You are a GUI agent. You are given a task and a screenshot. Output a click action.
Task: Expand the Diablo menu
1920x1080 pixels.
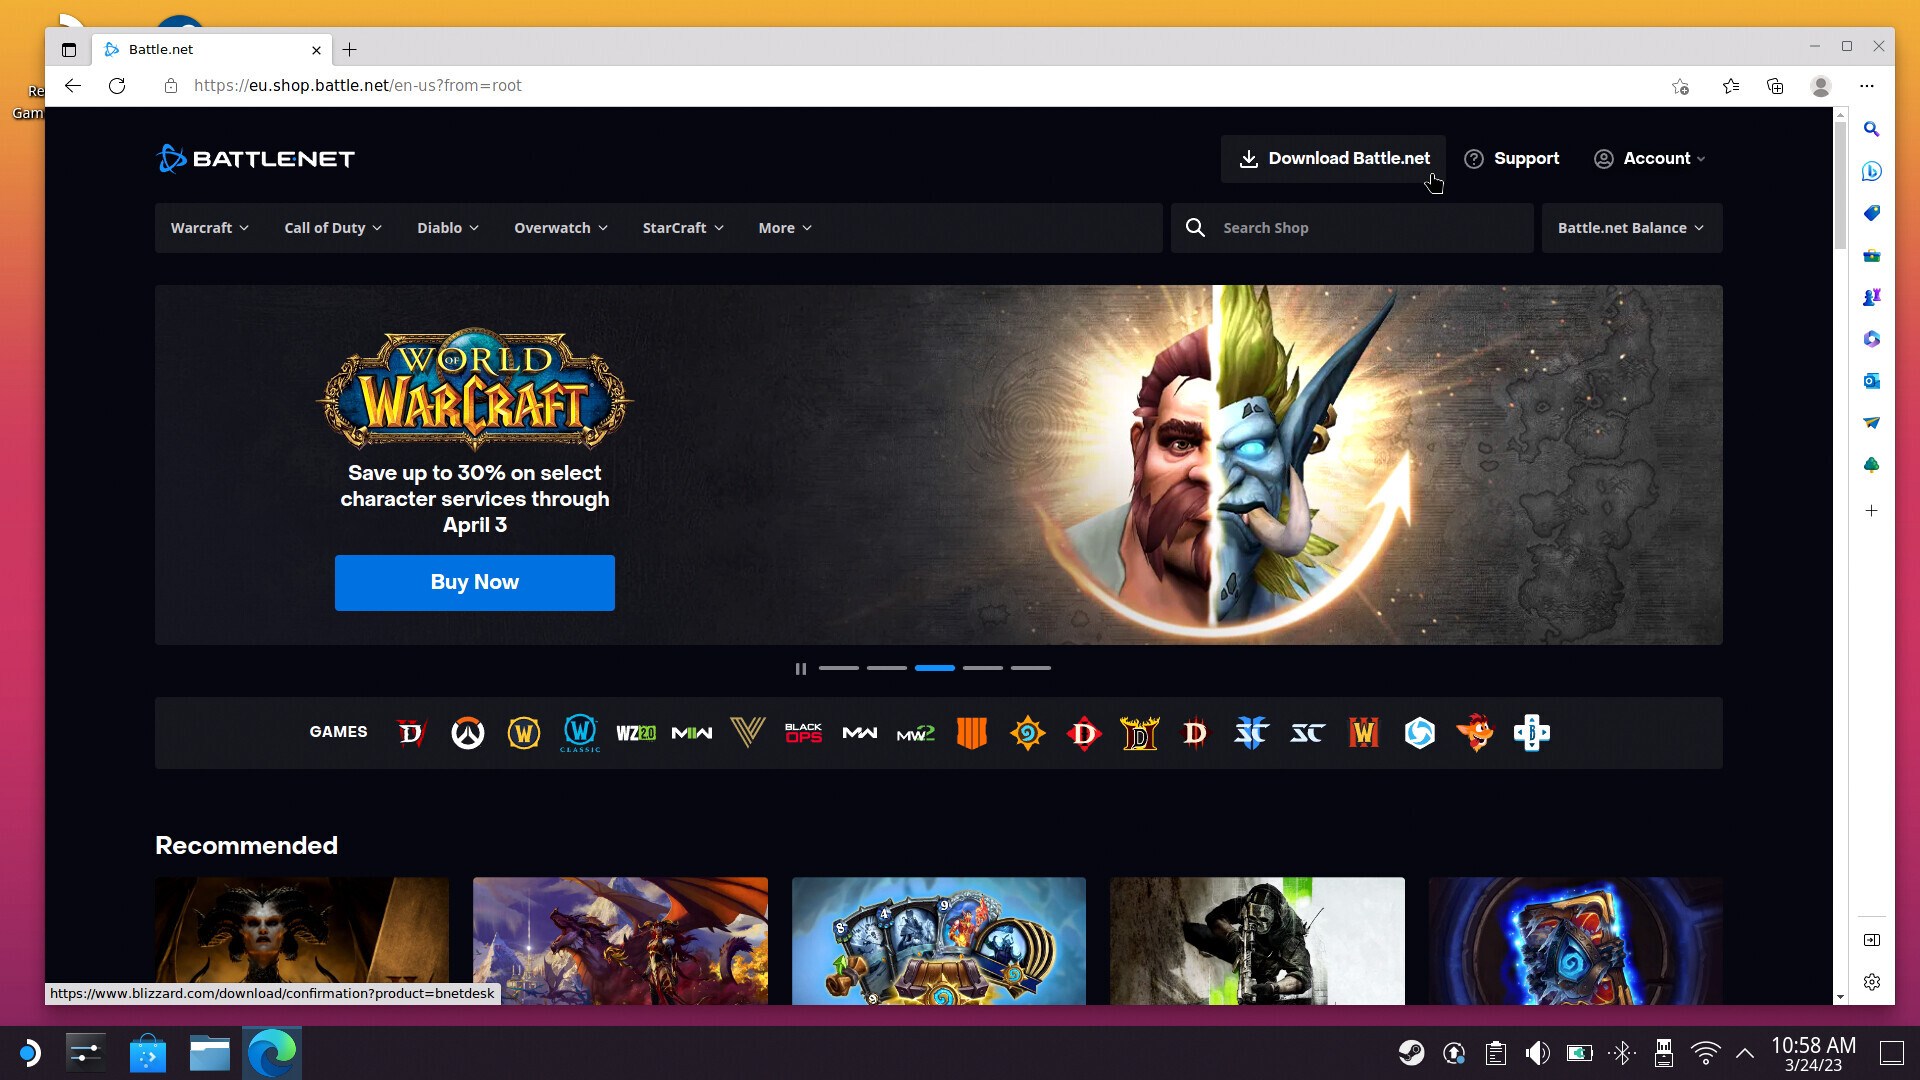[x=448, y=228]
